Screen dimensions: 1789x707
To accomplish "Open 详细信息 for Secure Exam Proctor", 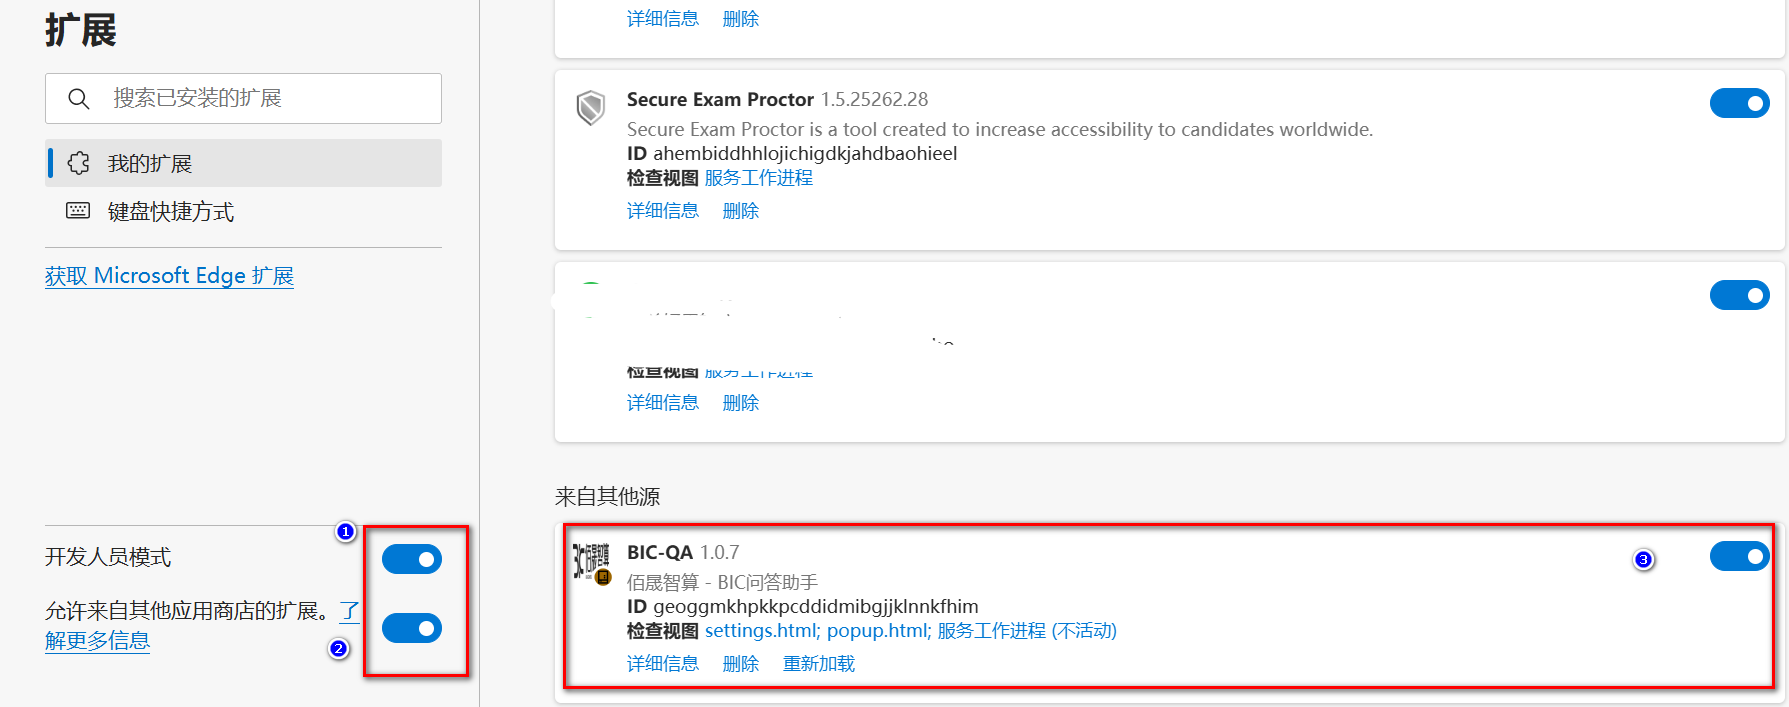I will (x=662, y=210).
